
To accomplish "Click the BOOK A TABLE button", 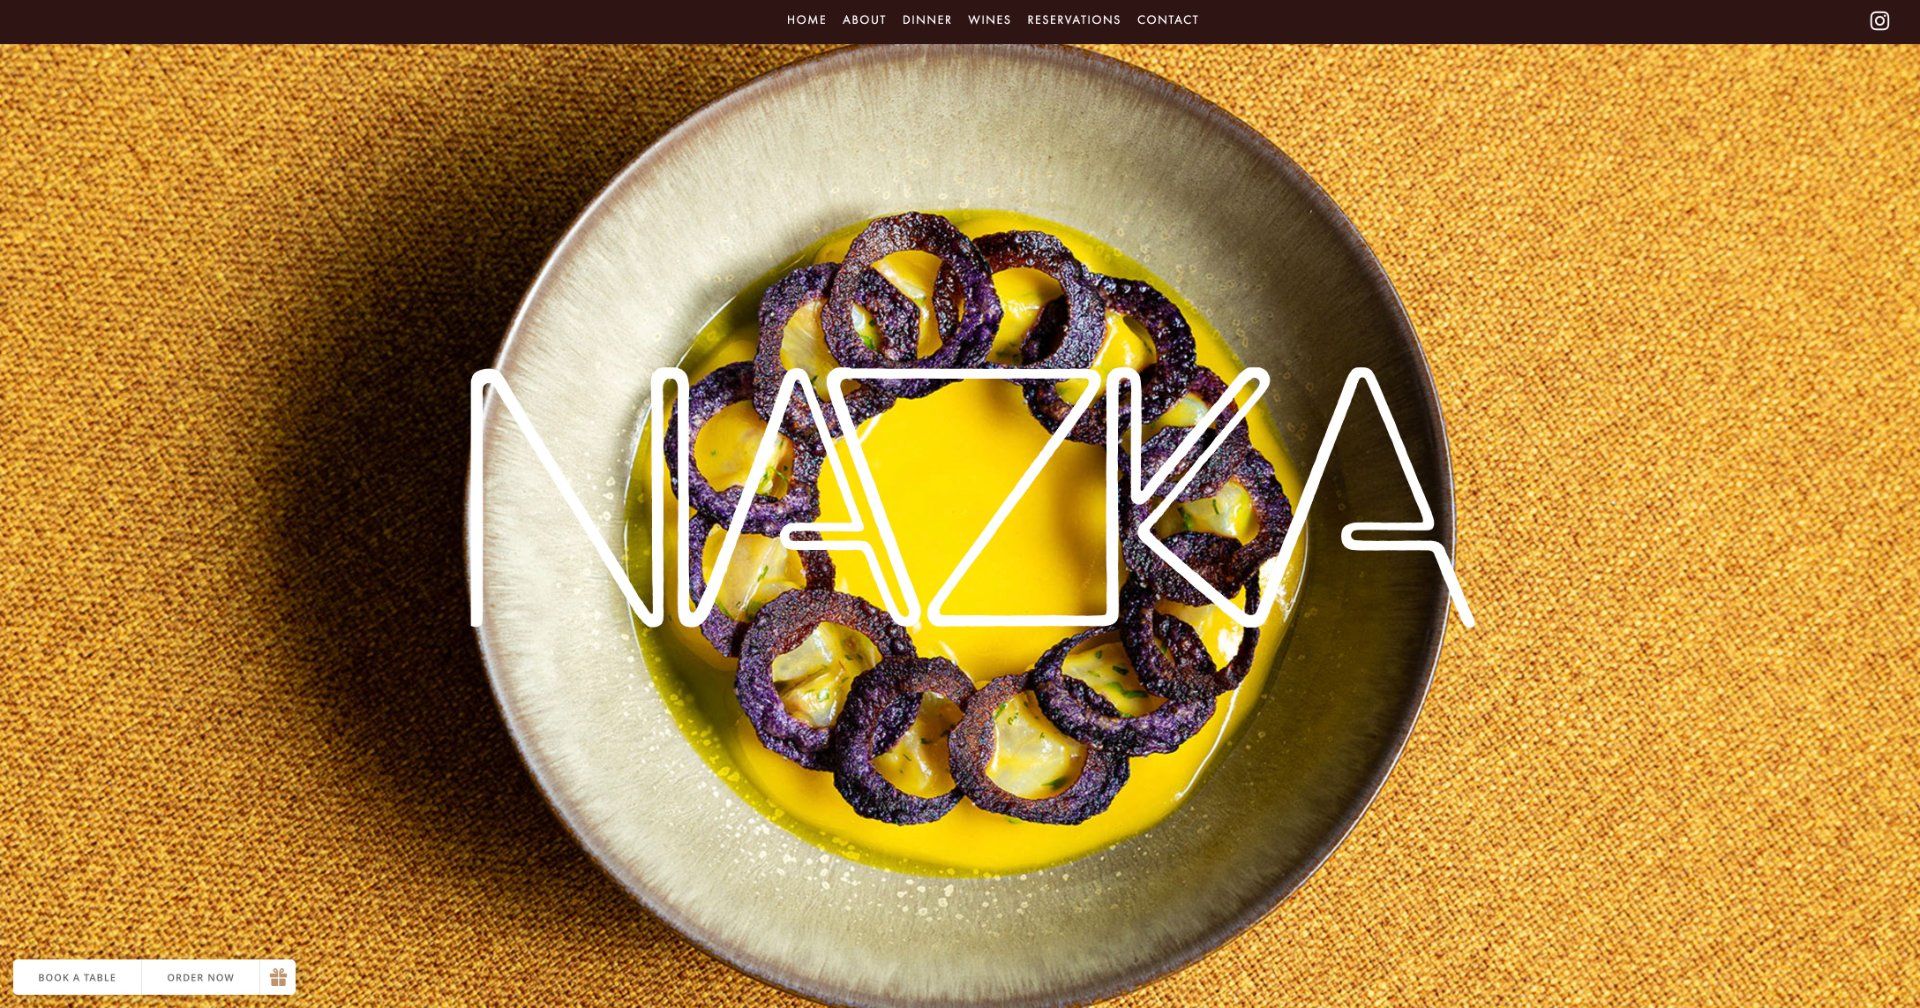I will (77, 977).
